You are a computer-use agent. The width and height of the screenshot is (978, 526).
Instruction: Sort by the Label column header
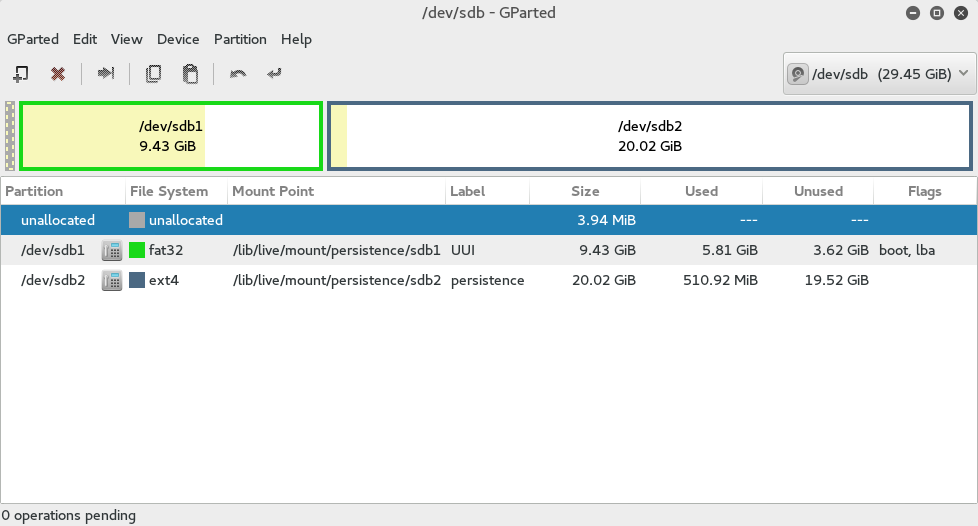click(487, 192)
